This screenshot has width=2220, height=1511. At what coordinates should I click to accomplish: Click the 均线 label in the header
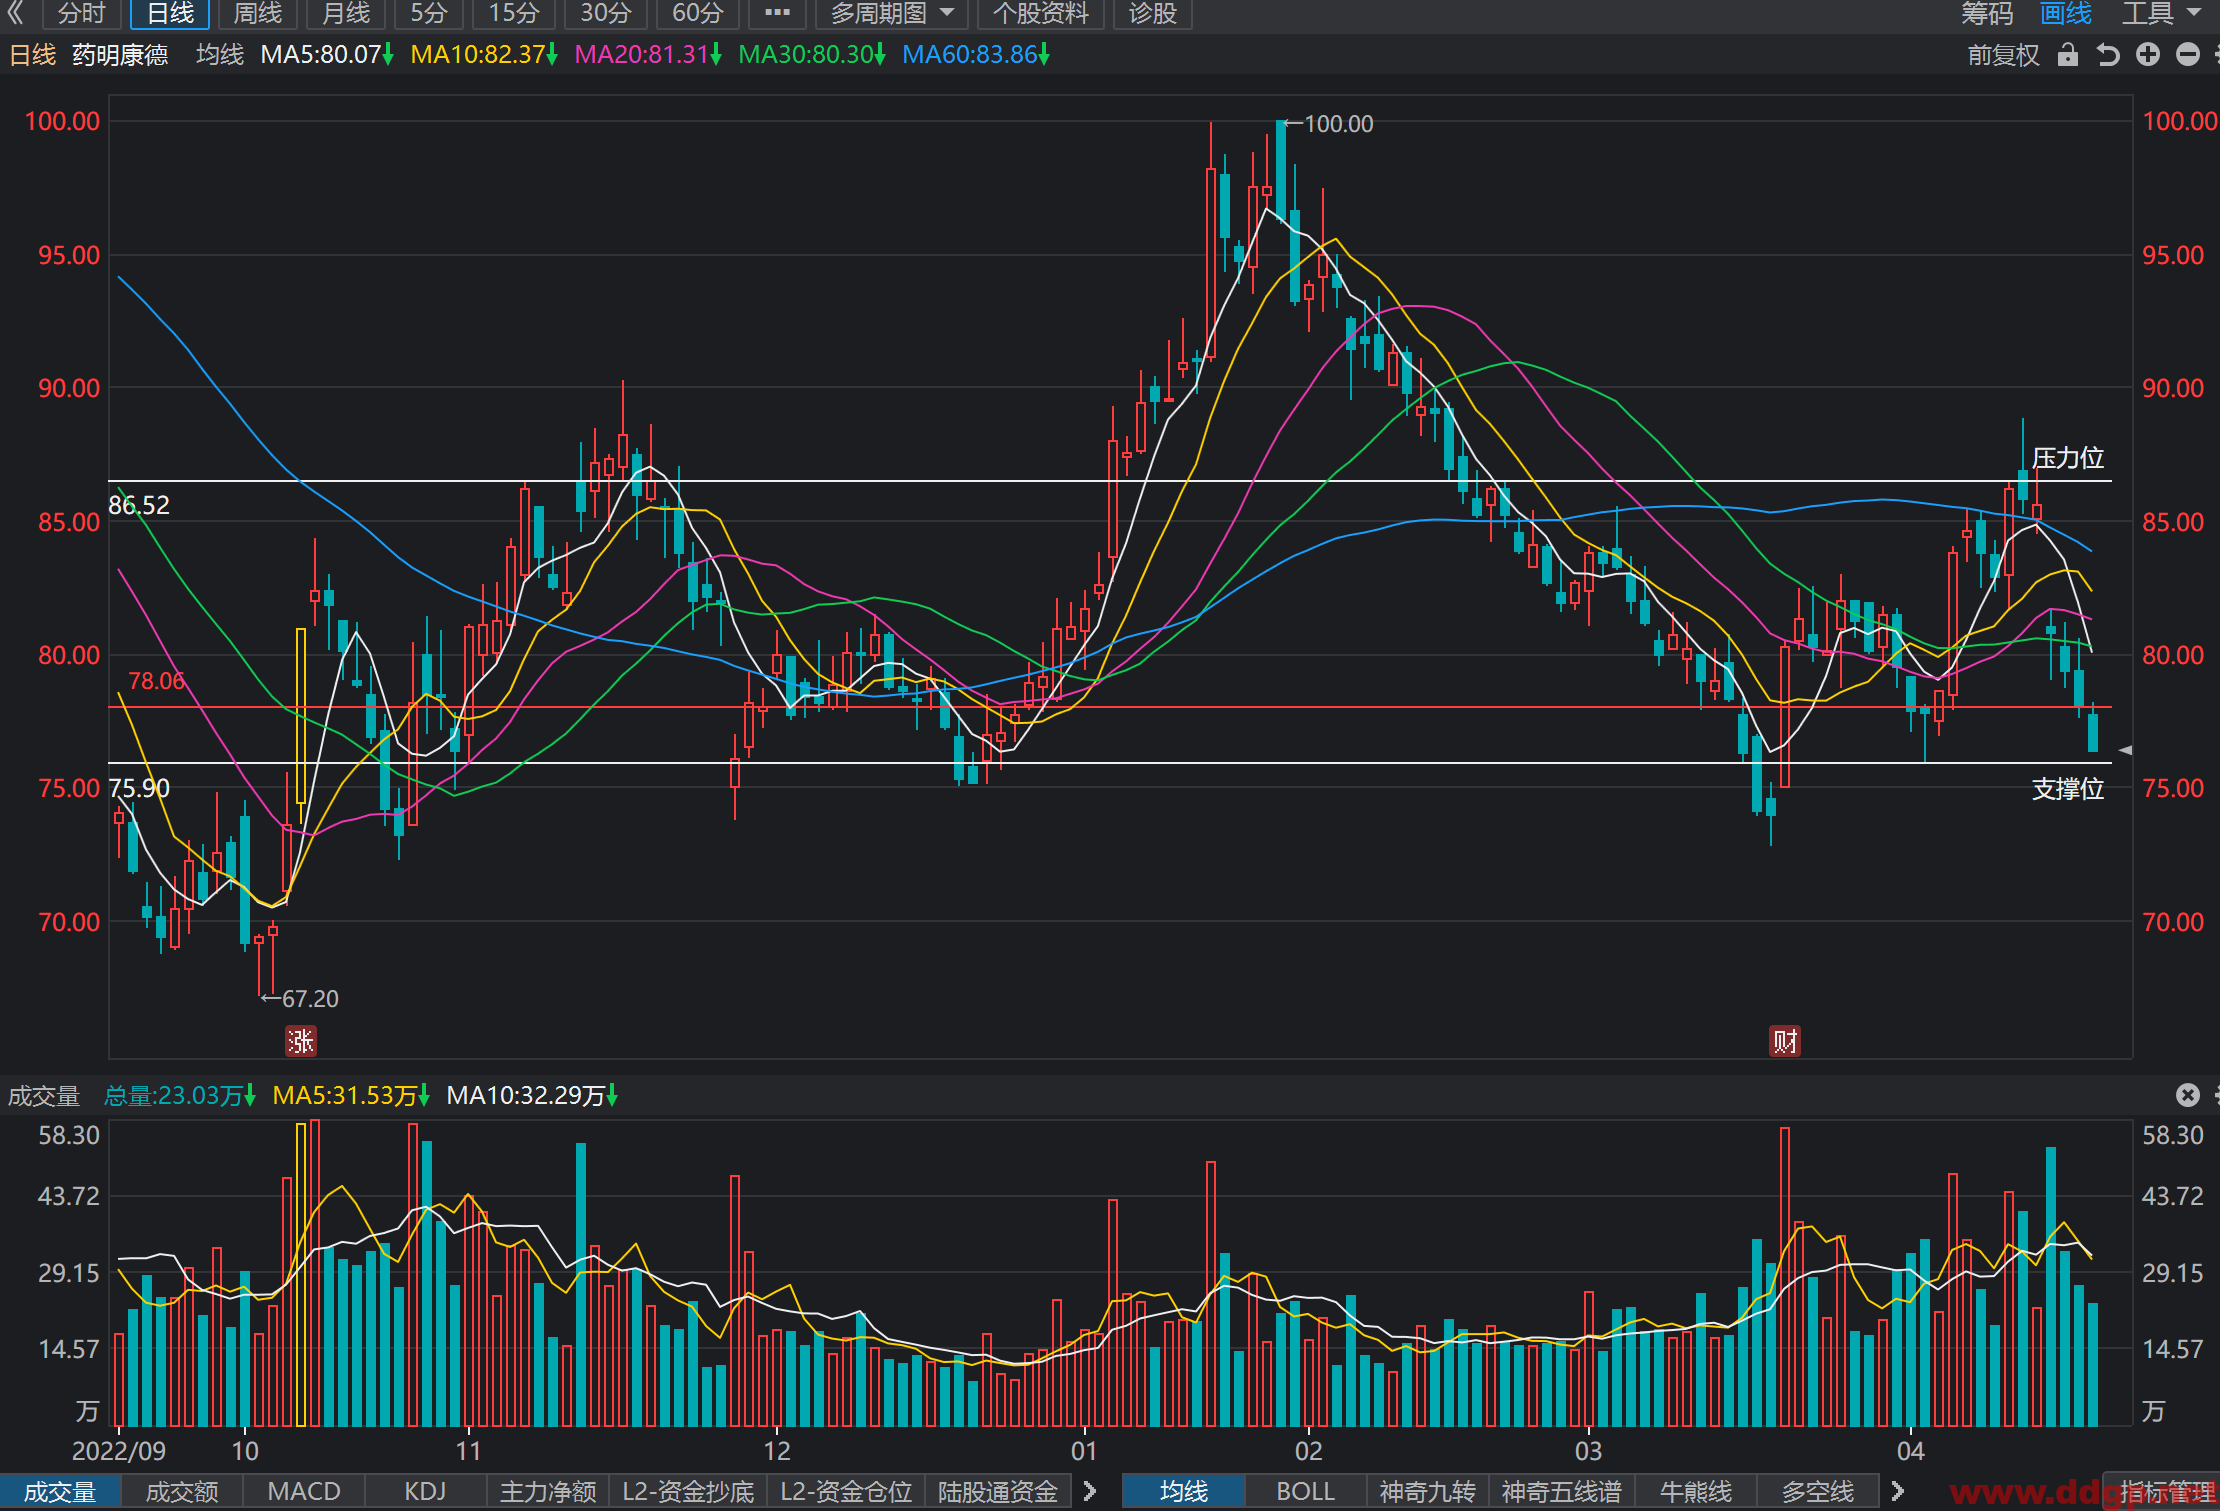pyautogui.click(x=220, y=55)
